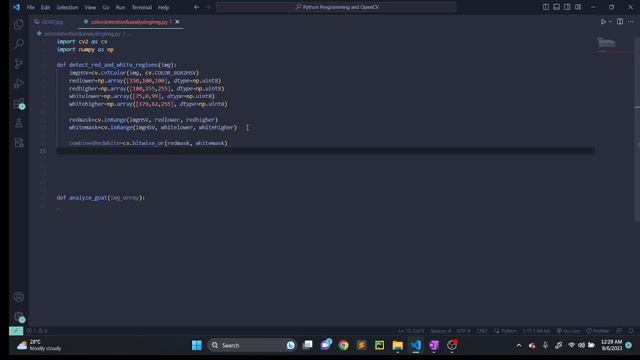Click the remote window indicator in status bar
Image resolution: width=640 pixels, height=360 pixels.
[16, 331]
